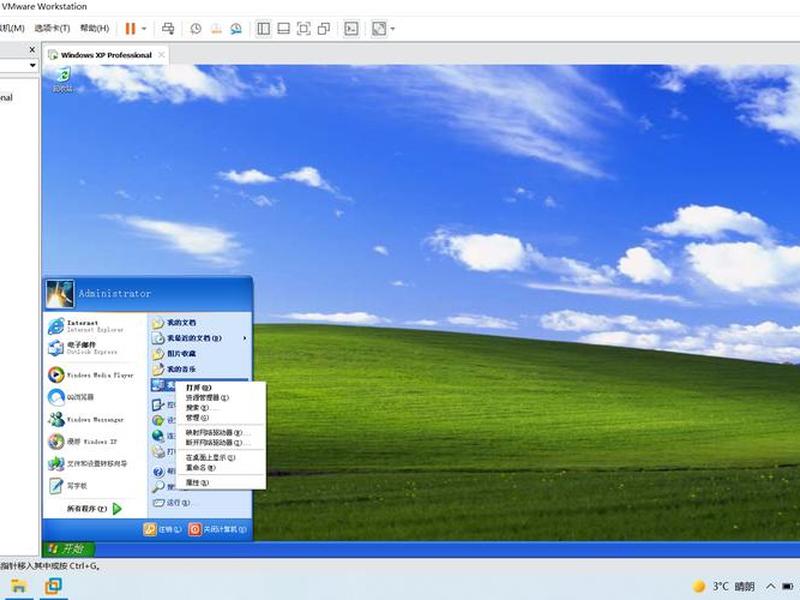This screenshot has height=600, width=800.
Task: Launch Windows Media Player
Action: coord(91,375)
